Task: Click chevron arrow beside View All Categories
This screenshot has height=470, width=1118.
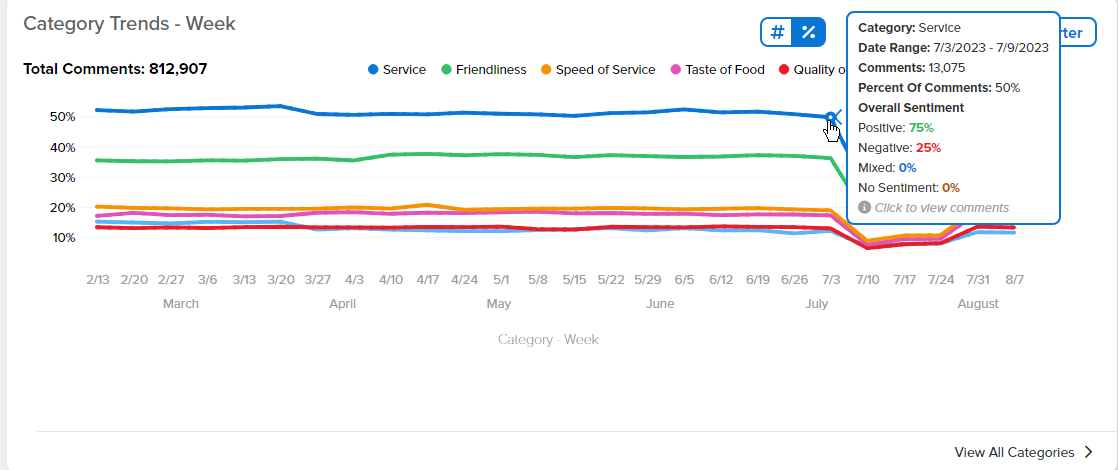Action: pyautogui.click(x=1089, y=452)
